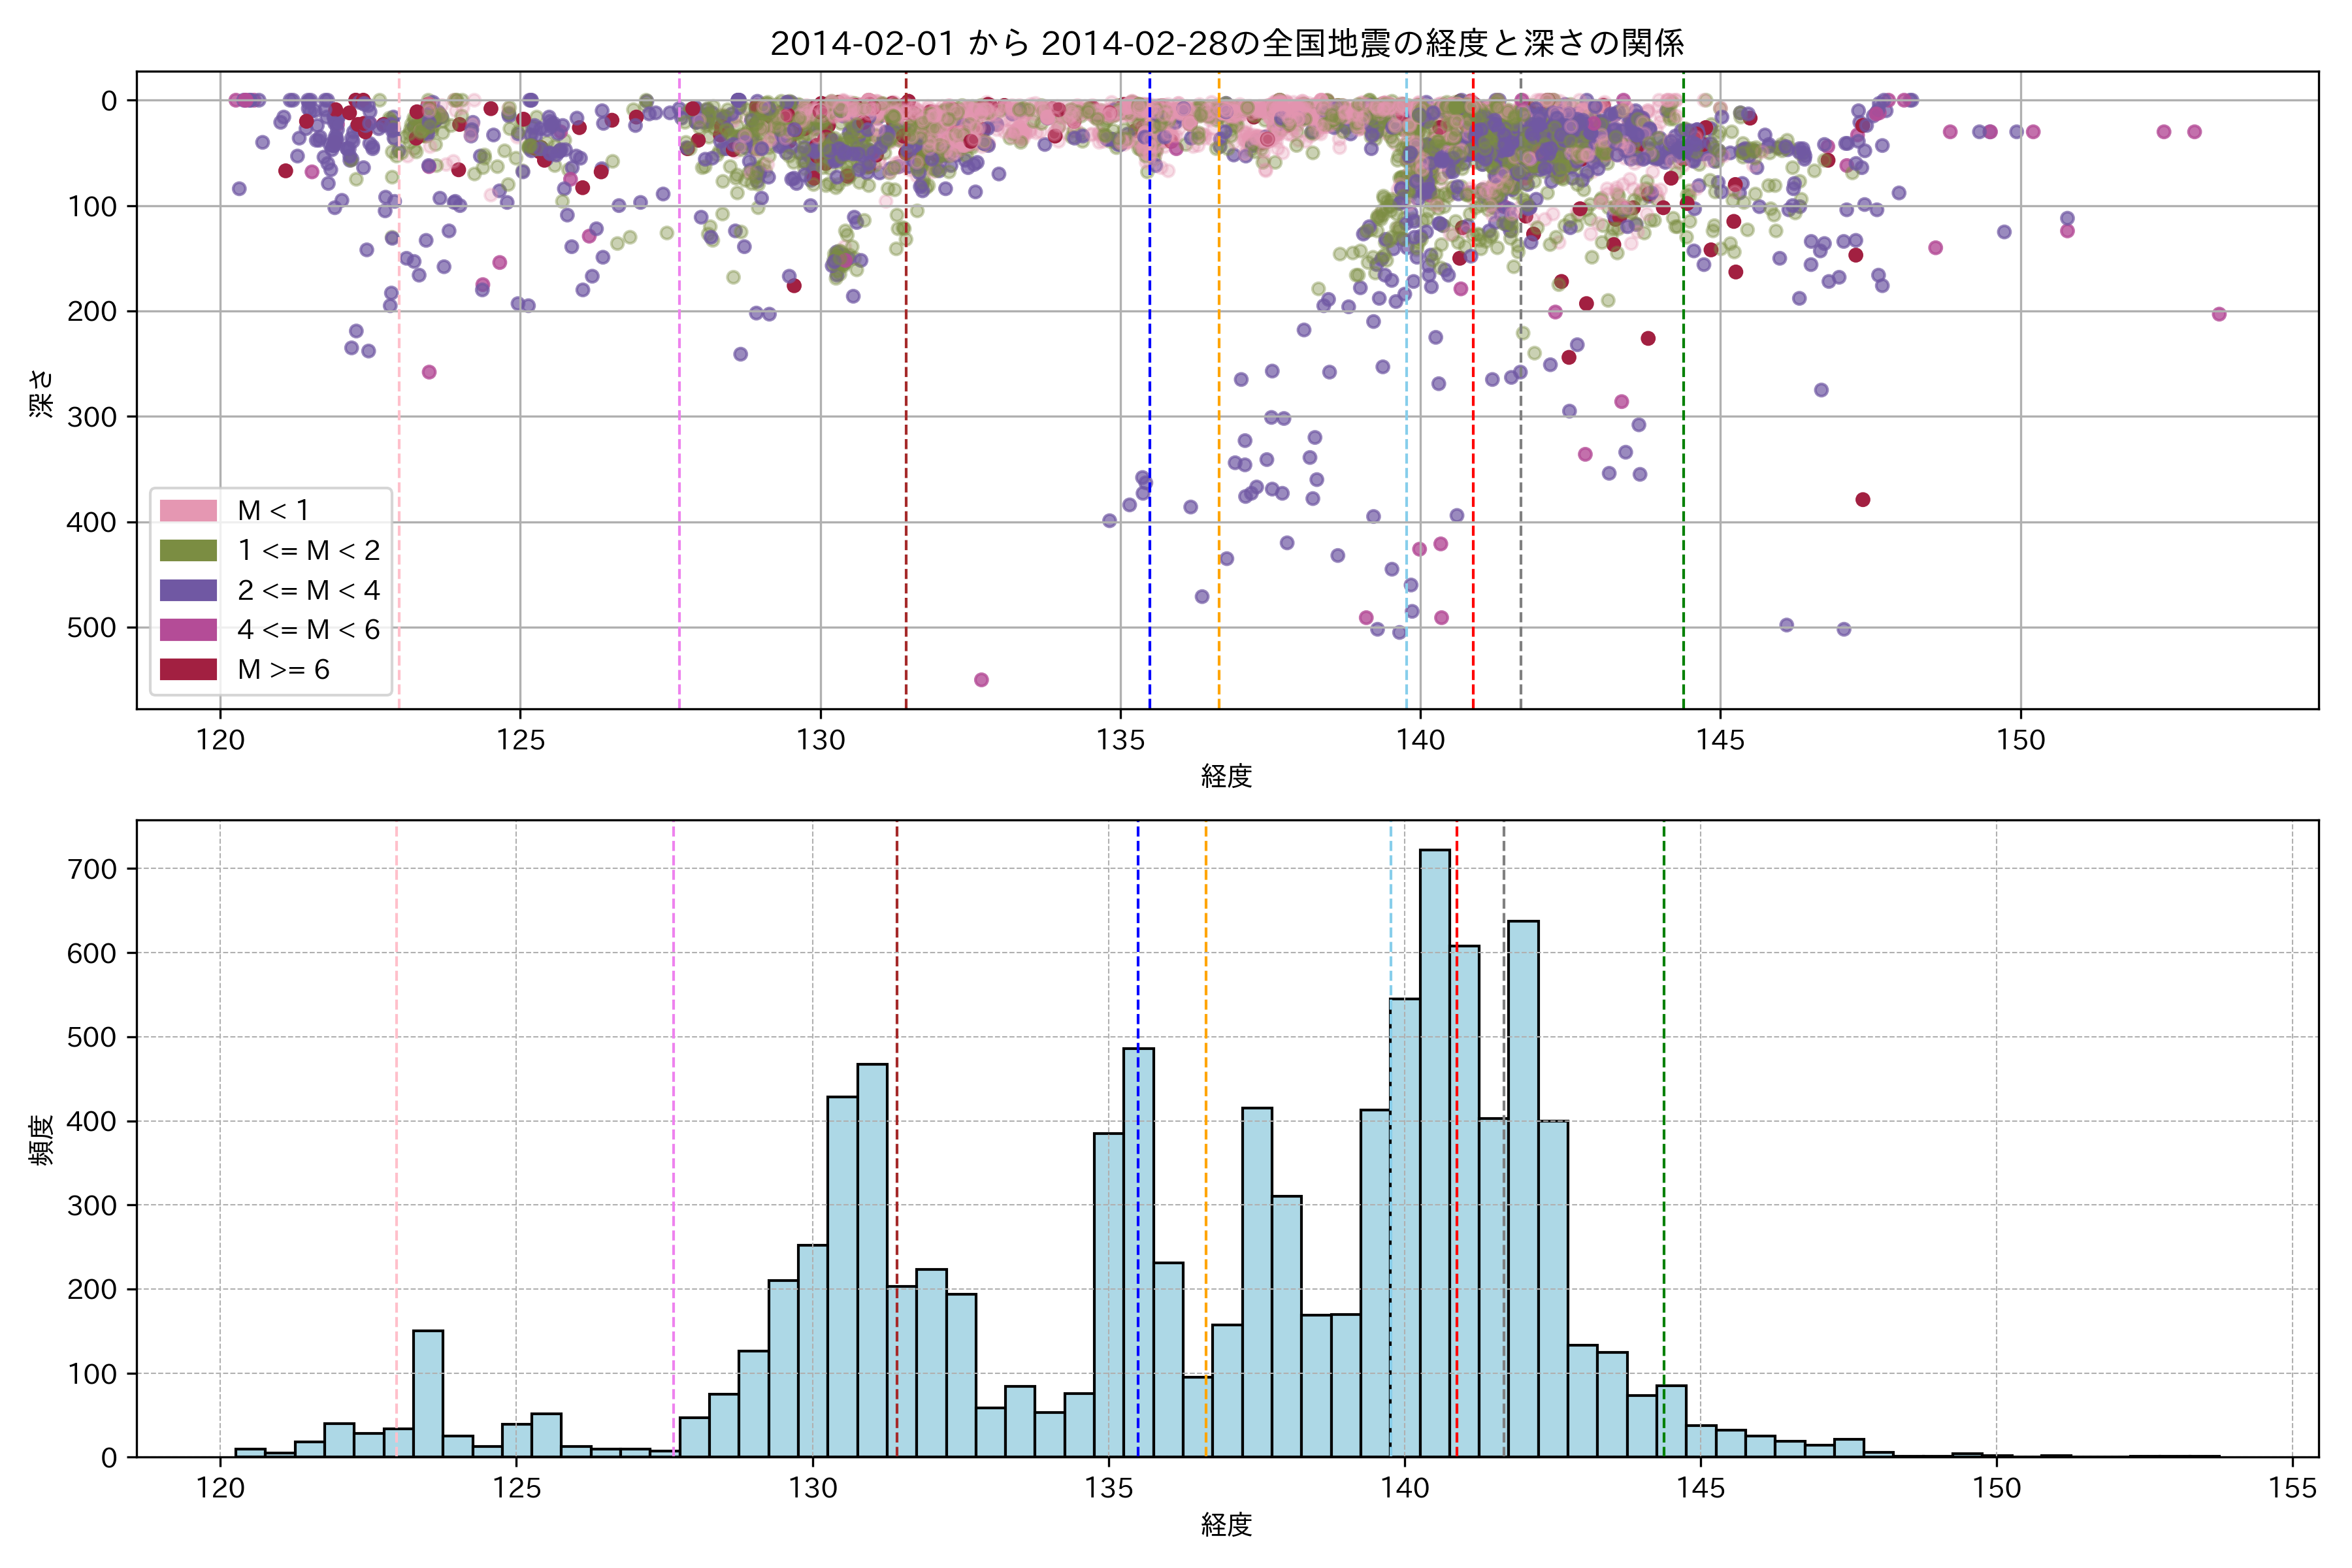Click the dark red scatter point near depth 400
Screen dimensions: 2352x1568
click(1862, 500)
